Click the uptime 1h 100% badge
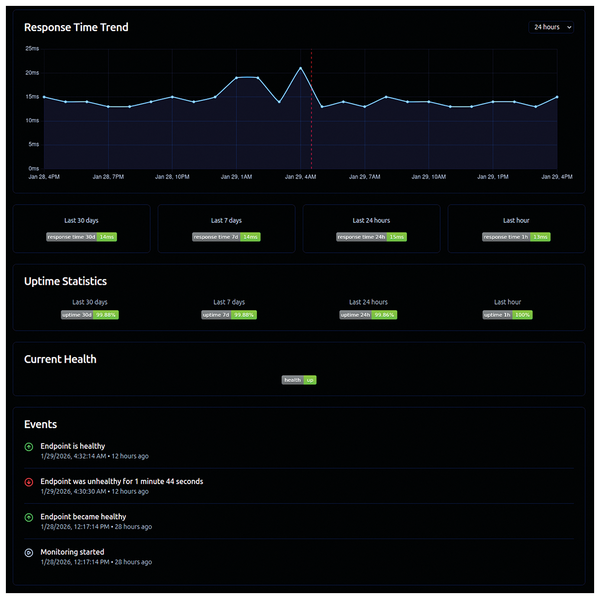This screenshot has width=600, height=599. pyautogui.click(x=507, y=315)
